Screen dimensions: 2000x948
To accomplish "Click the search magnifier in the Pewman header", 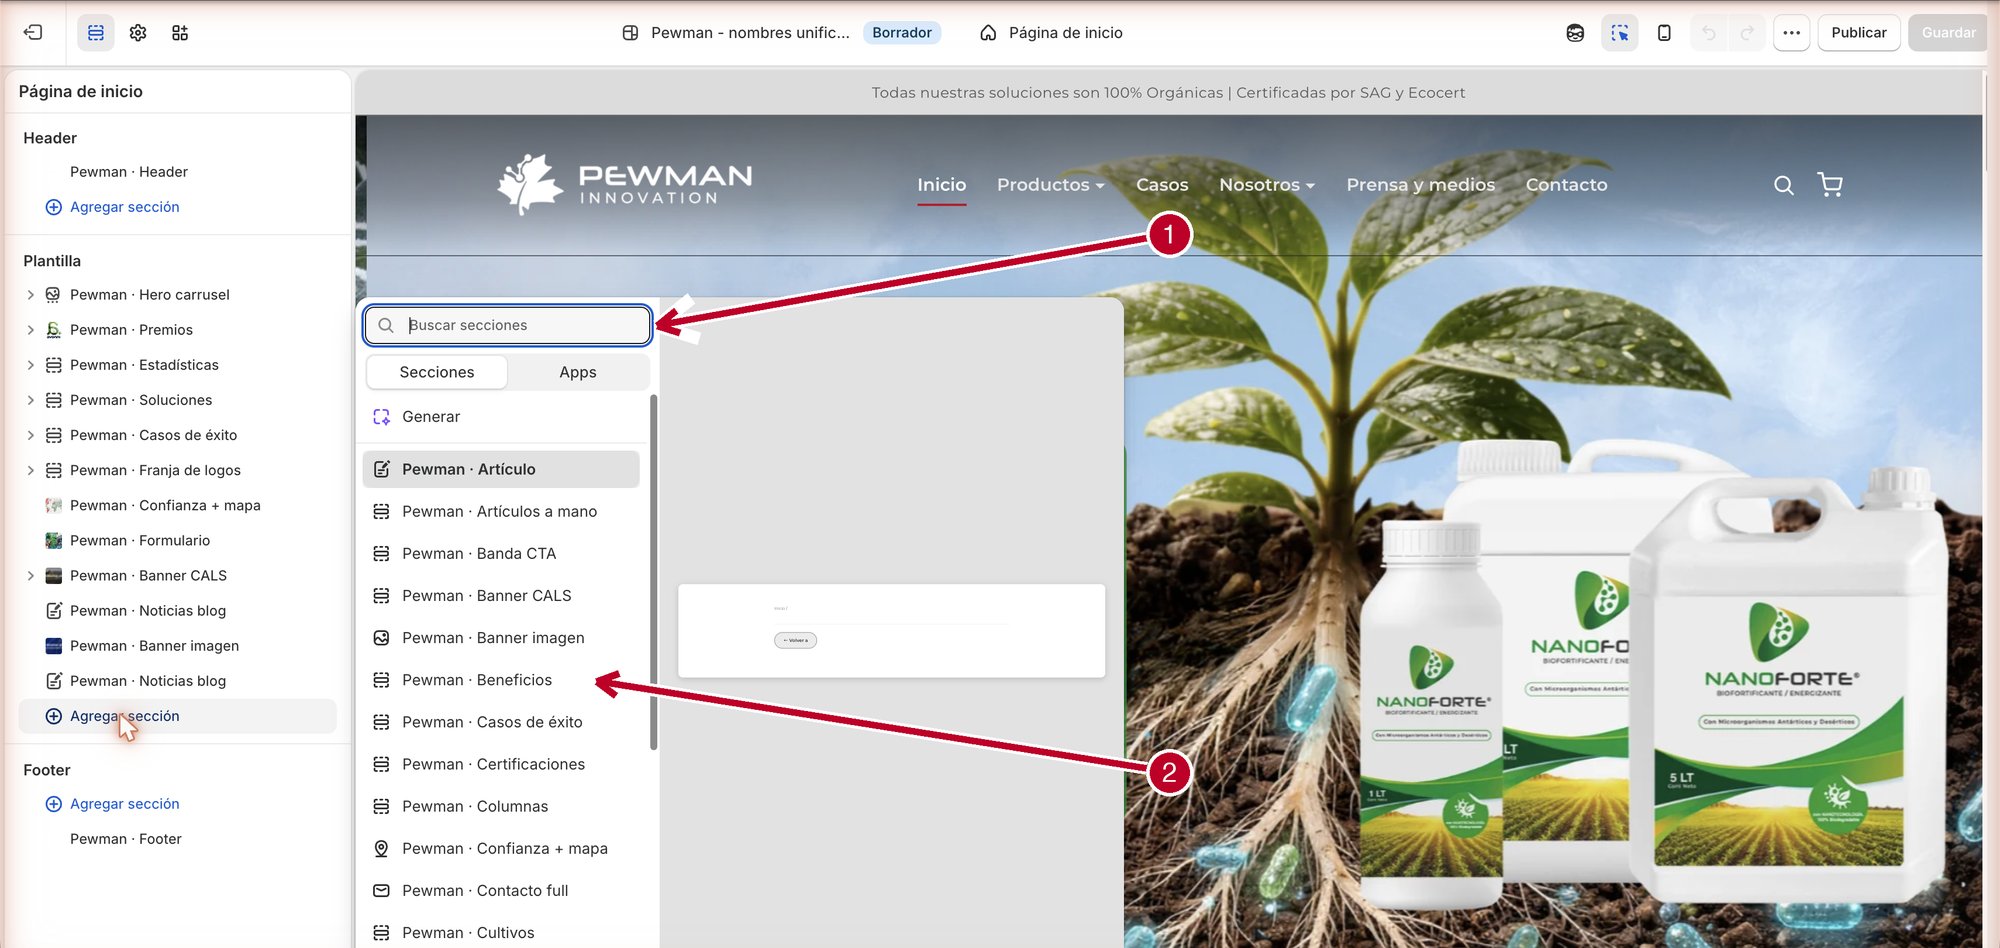I will (x=1783, y=185).
